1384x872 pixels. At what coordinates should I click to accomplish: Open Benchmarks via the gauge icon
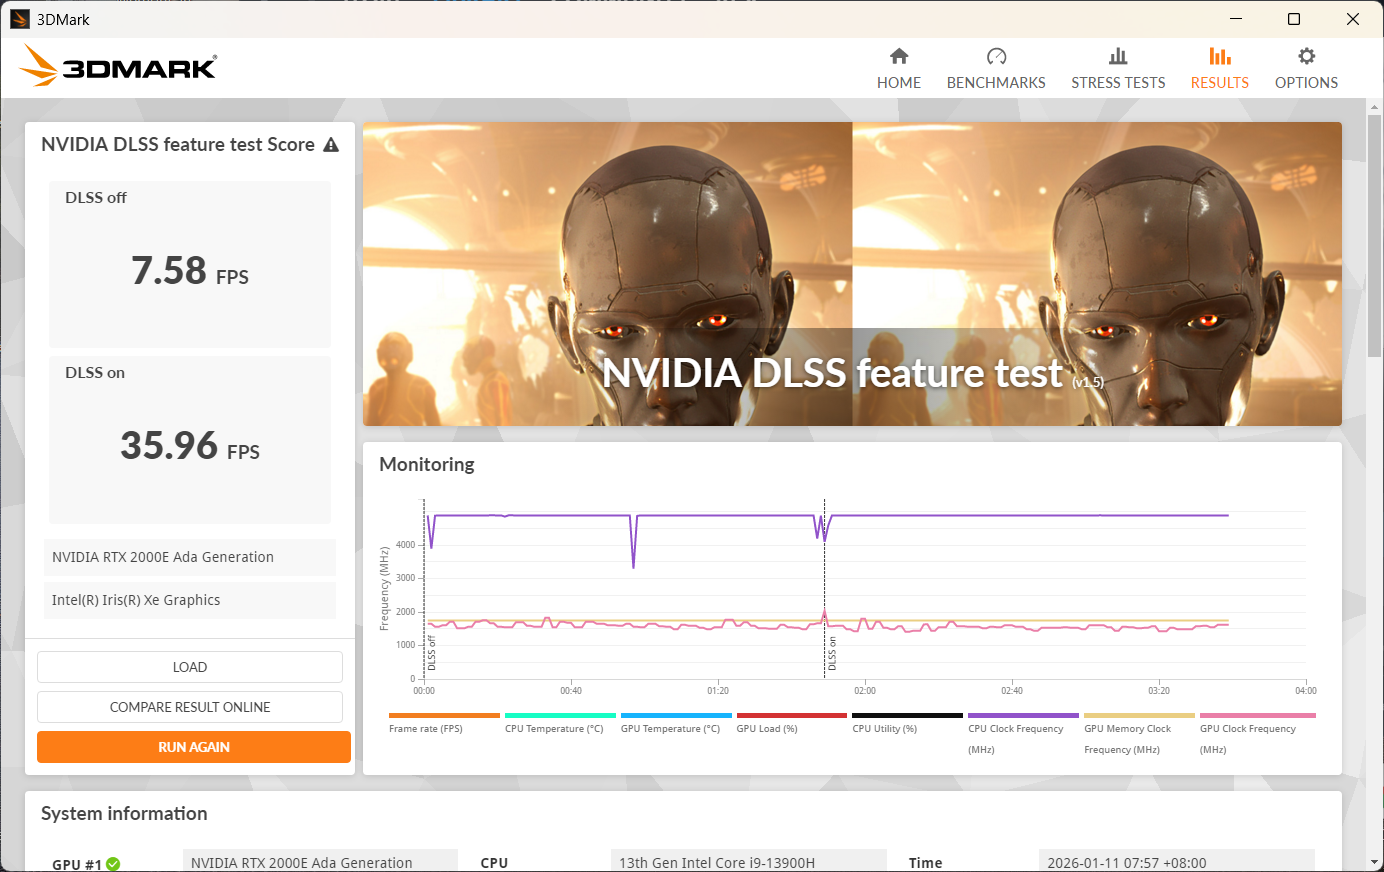coord(996,56)
